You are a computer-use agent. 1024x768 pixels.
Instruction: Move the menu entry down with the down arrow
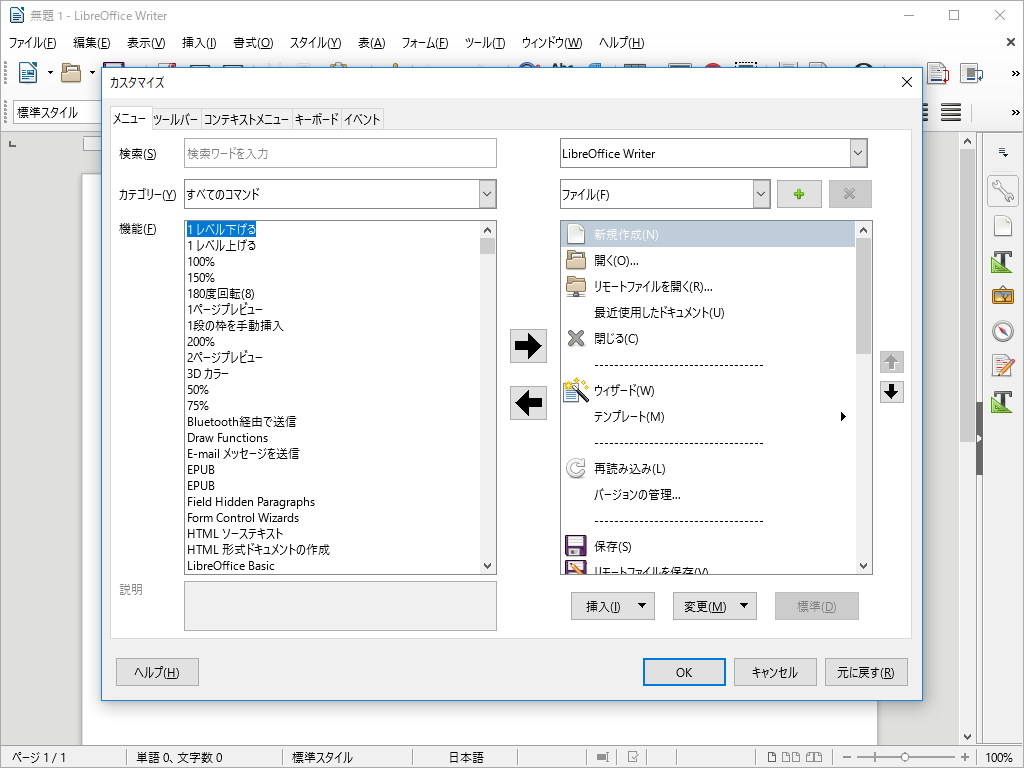tap(891, 392)
